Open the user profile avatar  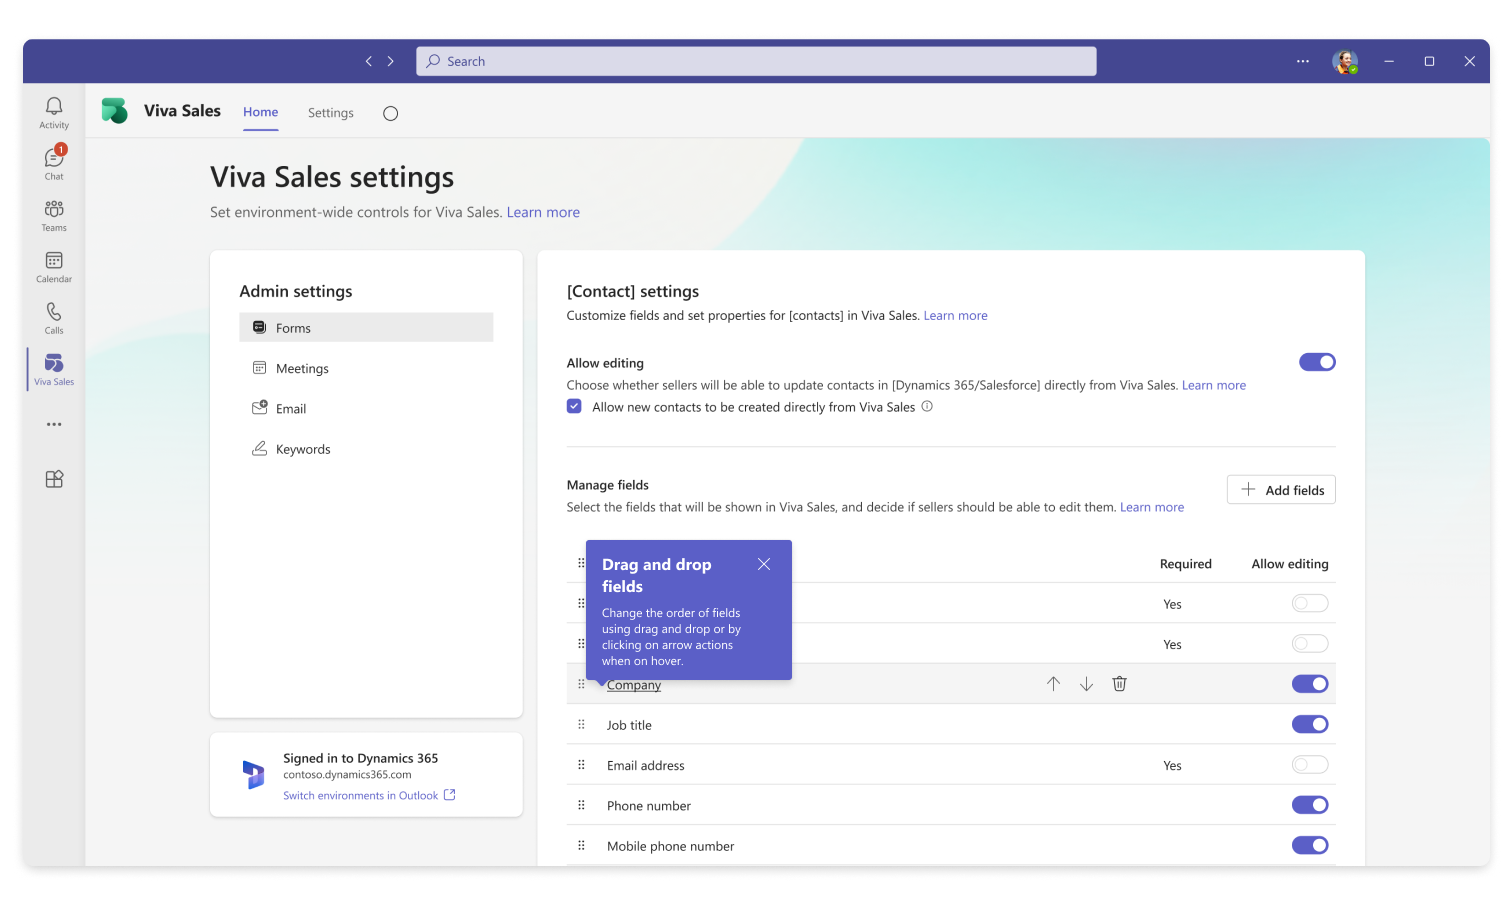pos(1345,61)
